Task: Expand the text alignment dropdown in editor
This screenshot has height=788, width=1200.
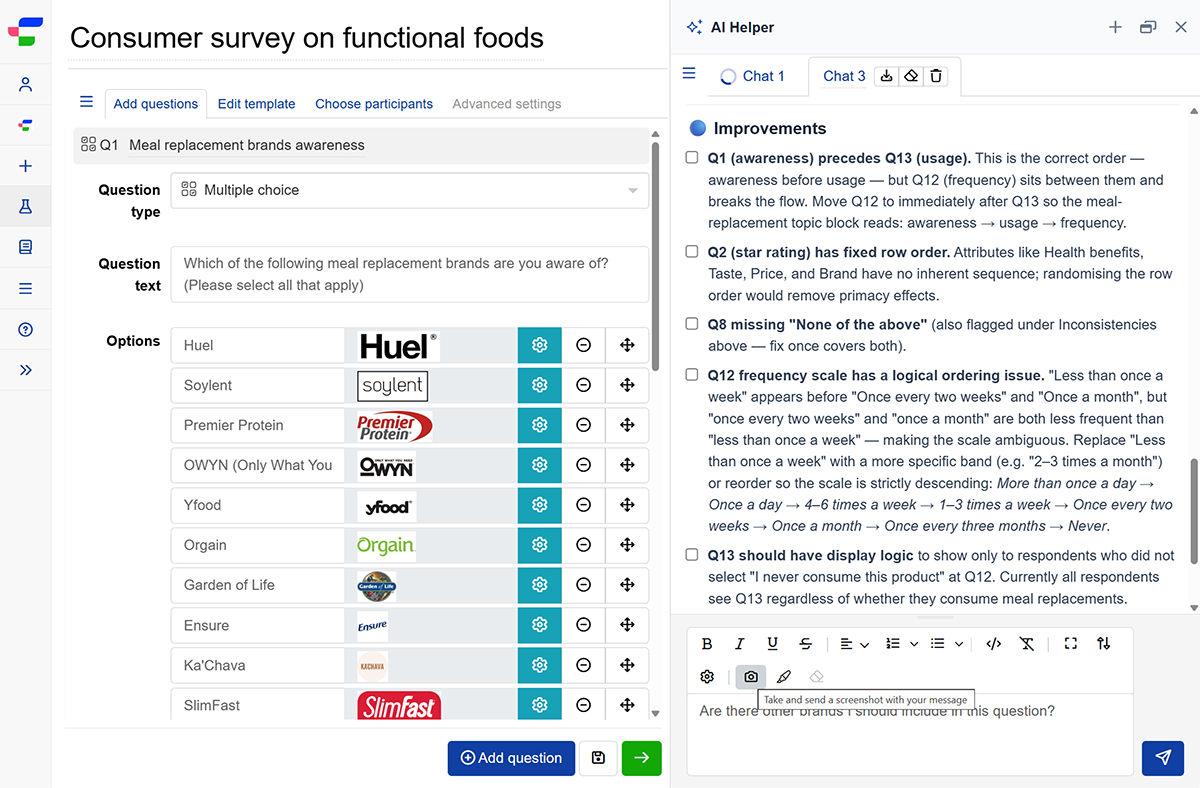Action: [854, 644]
